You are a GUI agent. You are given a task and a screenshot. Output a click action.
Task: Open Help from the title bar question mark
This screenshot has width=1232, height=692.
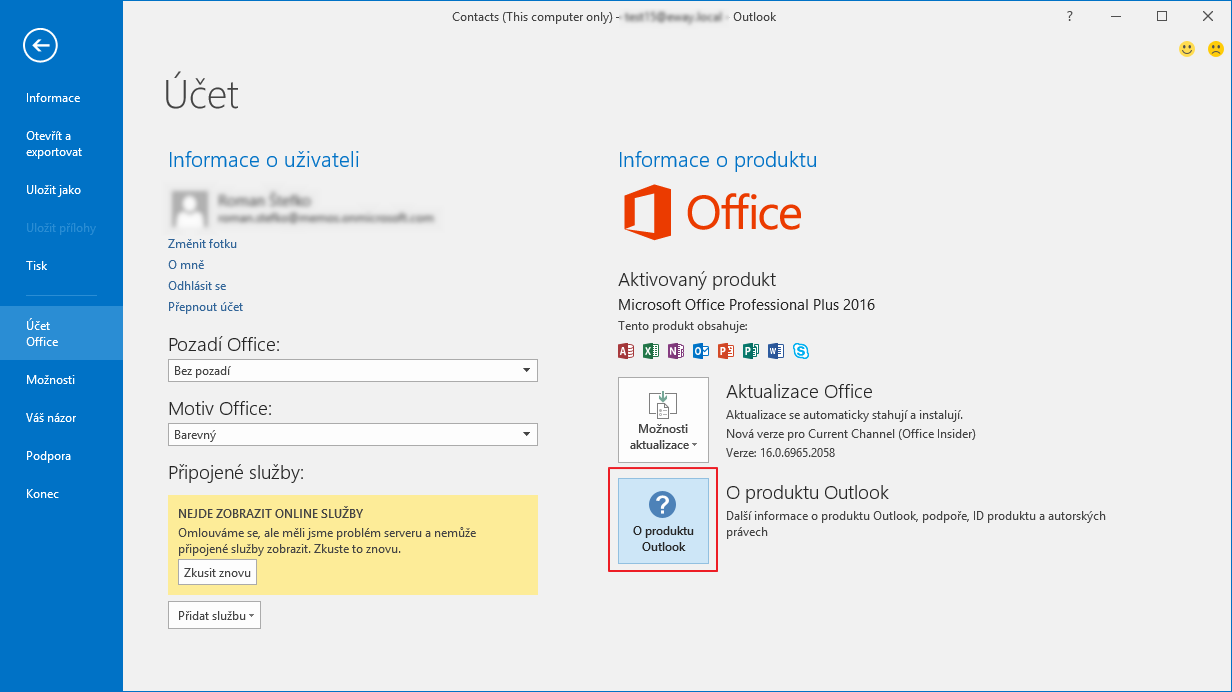pyautogui.click(x=1070, y=16)
